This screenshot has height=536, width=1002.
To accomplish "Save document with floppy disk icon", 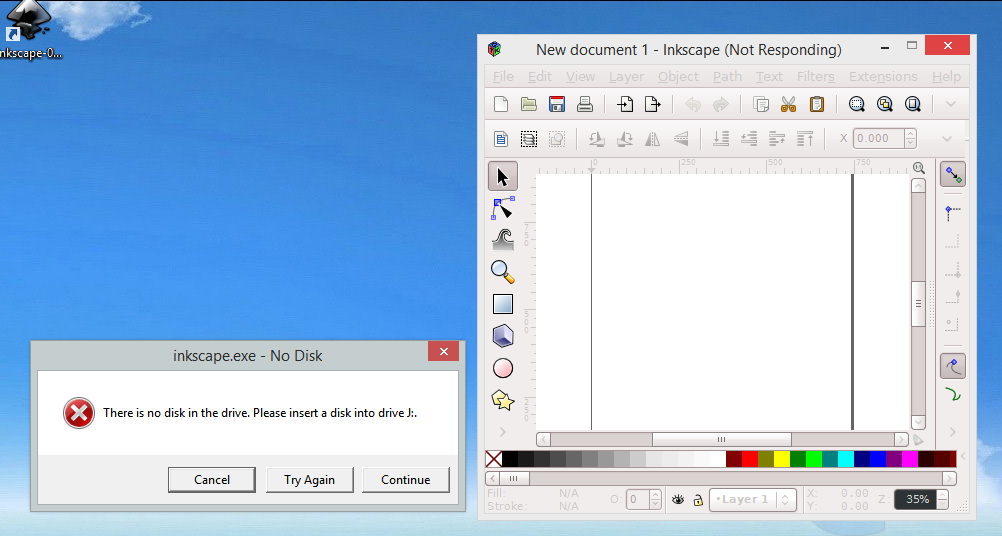I will point(557,104).
